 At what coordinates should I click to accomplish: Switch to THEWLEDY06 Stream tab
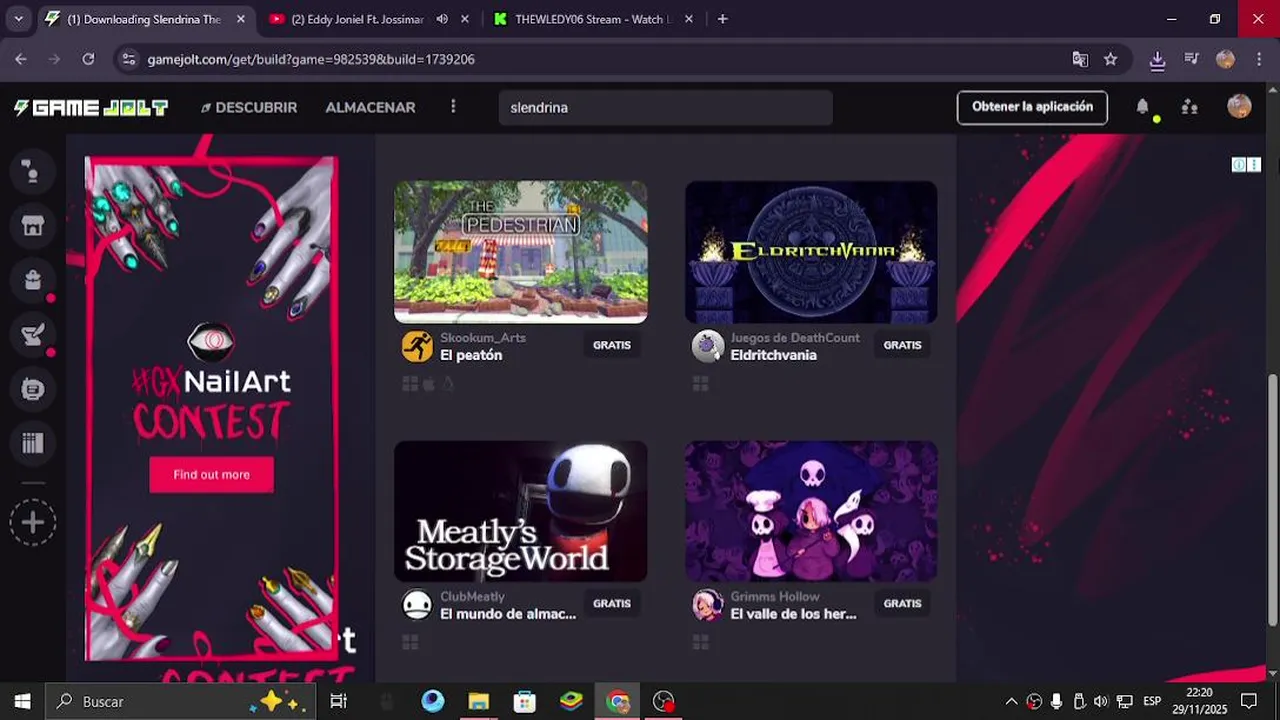click(592, 19)
